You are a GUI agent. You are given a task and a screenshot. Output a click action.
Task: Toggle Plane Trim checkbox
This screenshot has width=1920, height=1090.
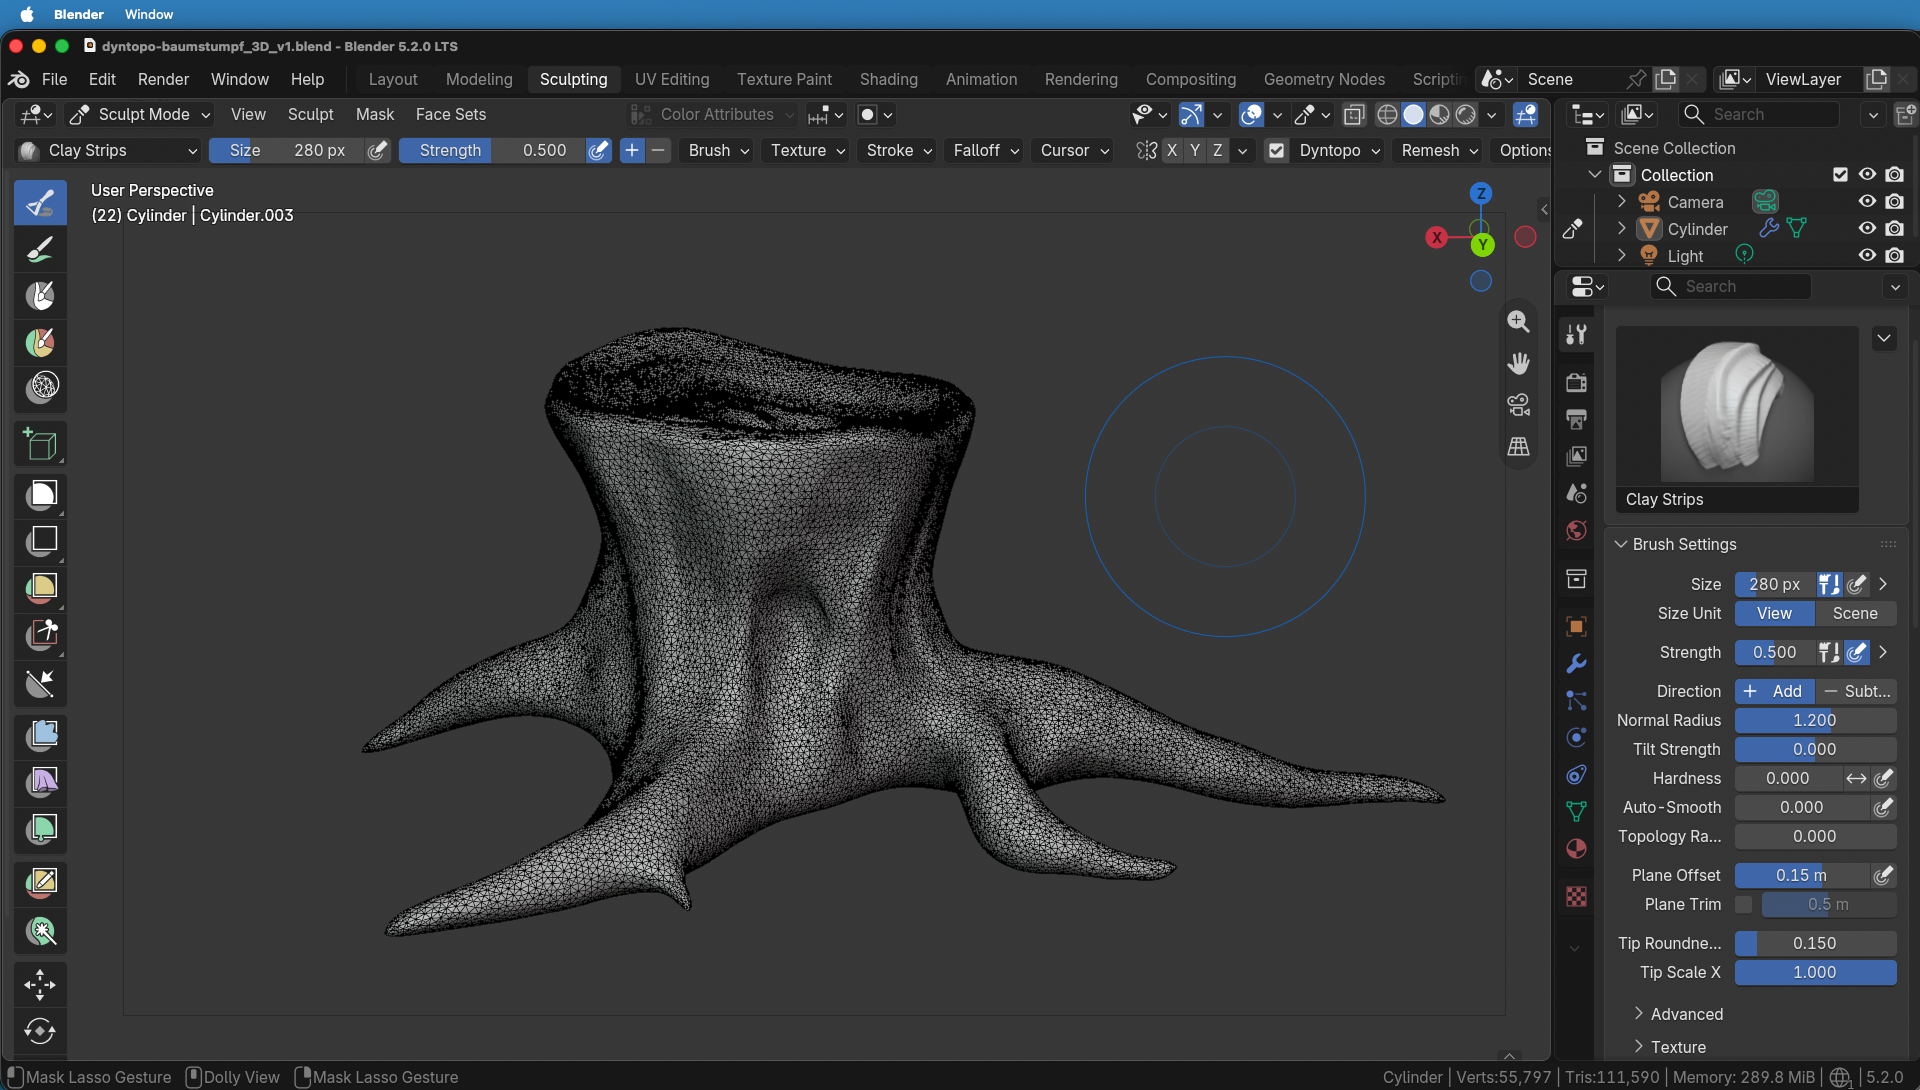(x=1744, y=904)
